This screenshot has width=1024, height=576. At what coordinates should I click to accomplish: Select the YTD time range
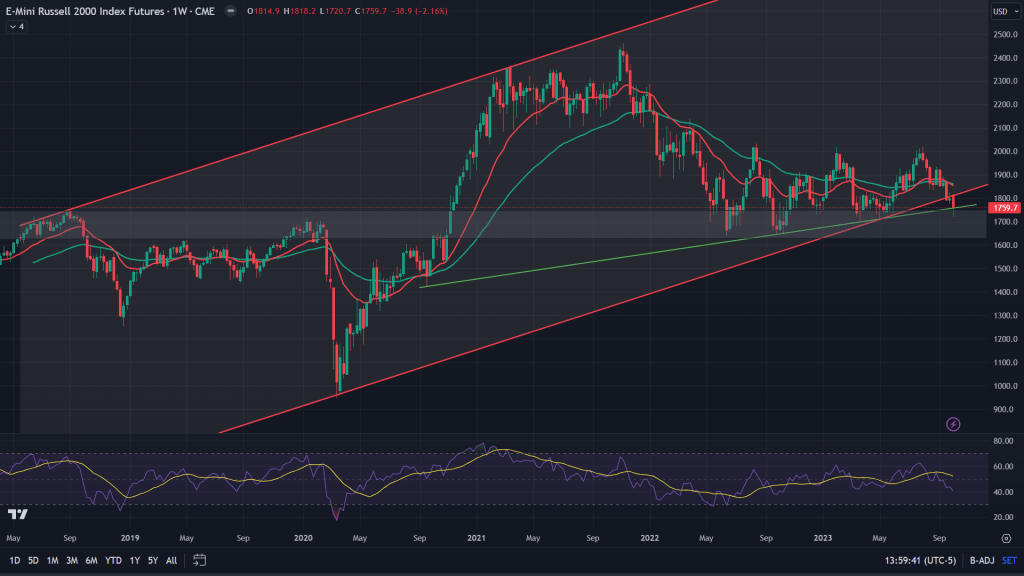pos(112,560)
